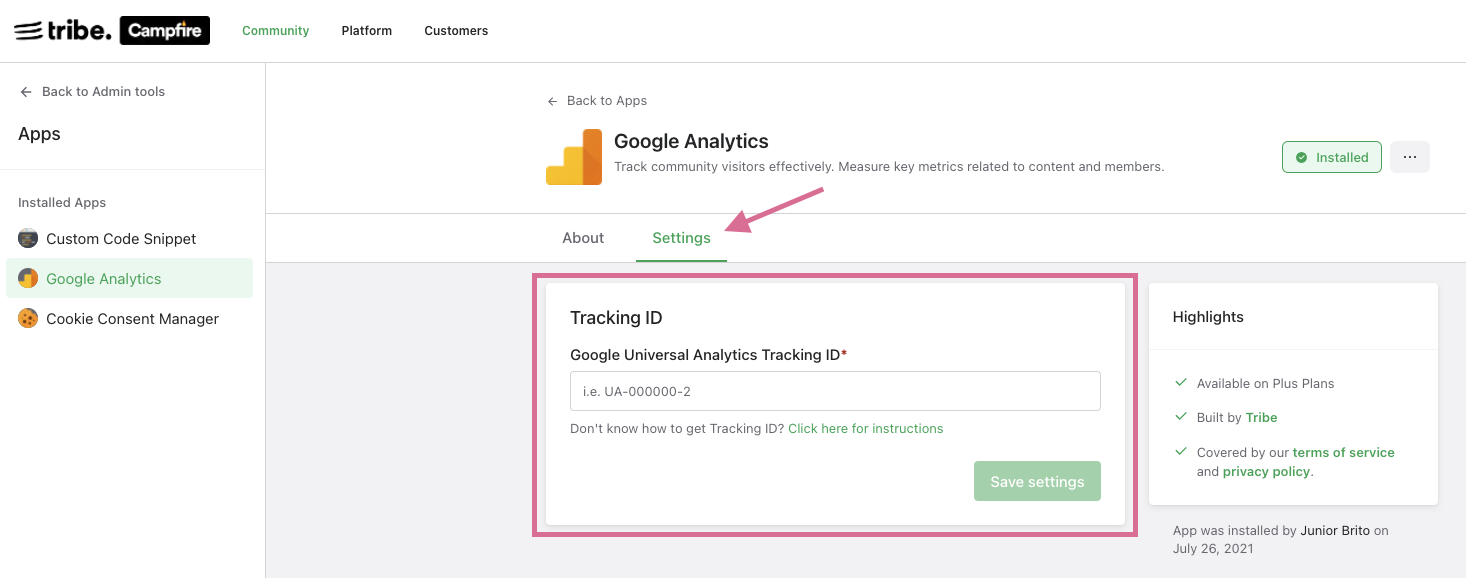Viewport: 1466px width, 578px height.
Task: Click the Custom Code Snippet app icon
Action: [28, 238]
